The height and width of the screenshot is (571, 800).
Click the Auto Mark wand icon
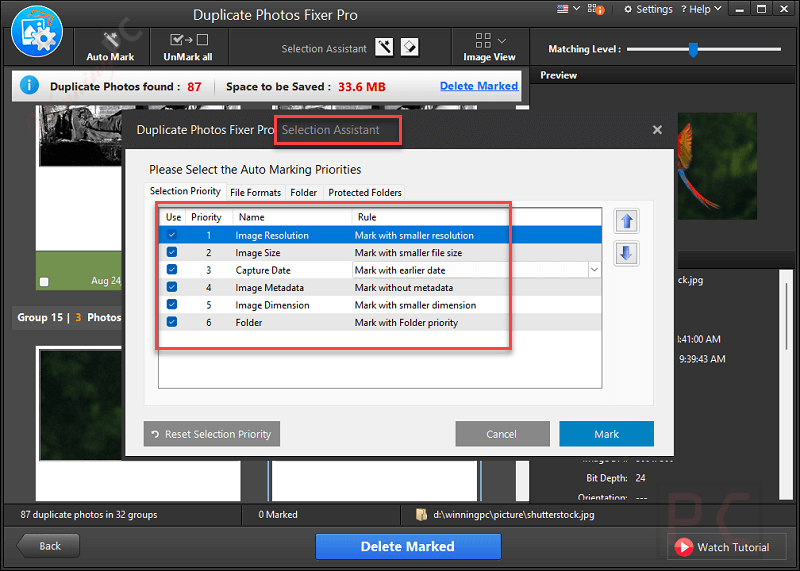click(x=110, y=40)
